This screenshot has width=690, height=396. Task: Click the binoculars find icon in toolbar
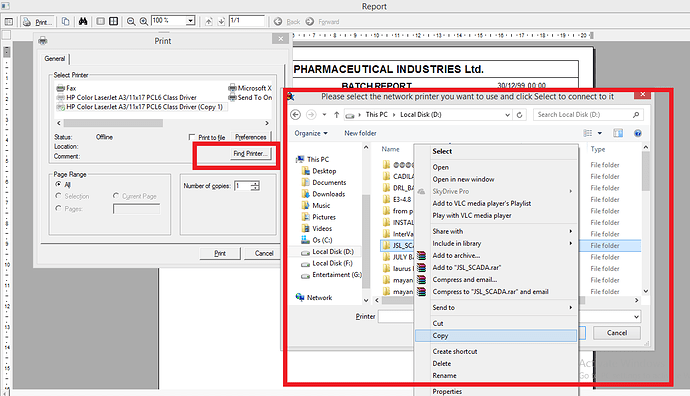83,21
